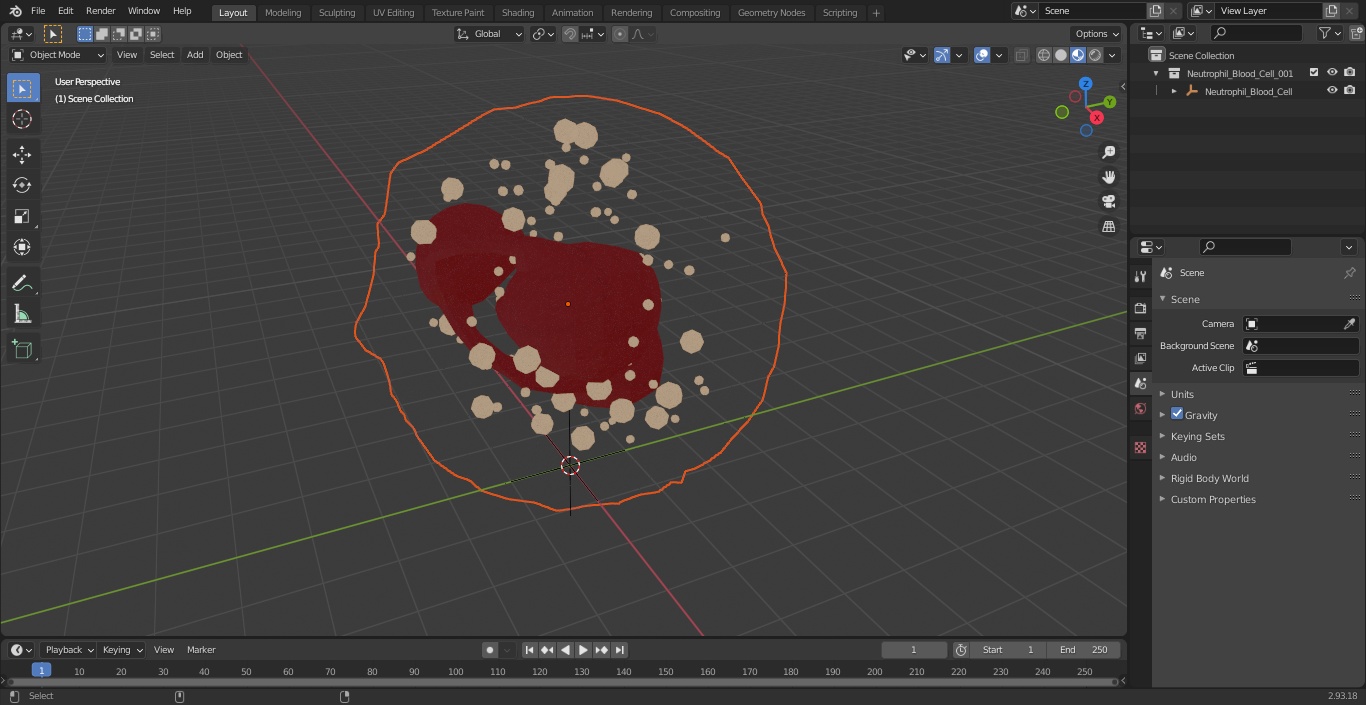Open the Global orientation dropdown
This screenshot has width=1366, height=705.
click(489, 34)
